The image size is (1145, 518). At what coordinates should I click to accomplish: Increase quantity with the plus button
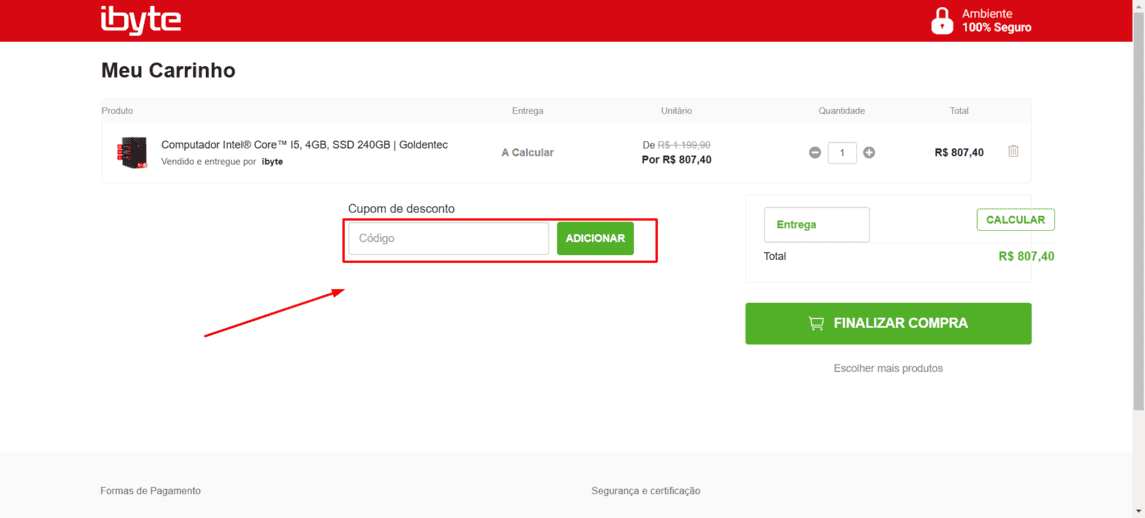pos(869,153)
